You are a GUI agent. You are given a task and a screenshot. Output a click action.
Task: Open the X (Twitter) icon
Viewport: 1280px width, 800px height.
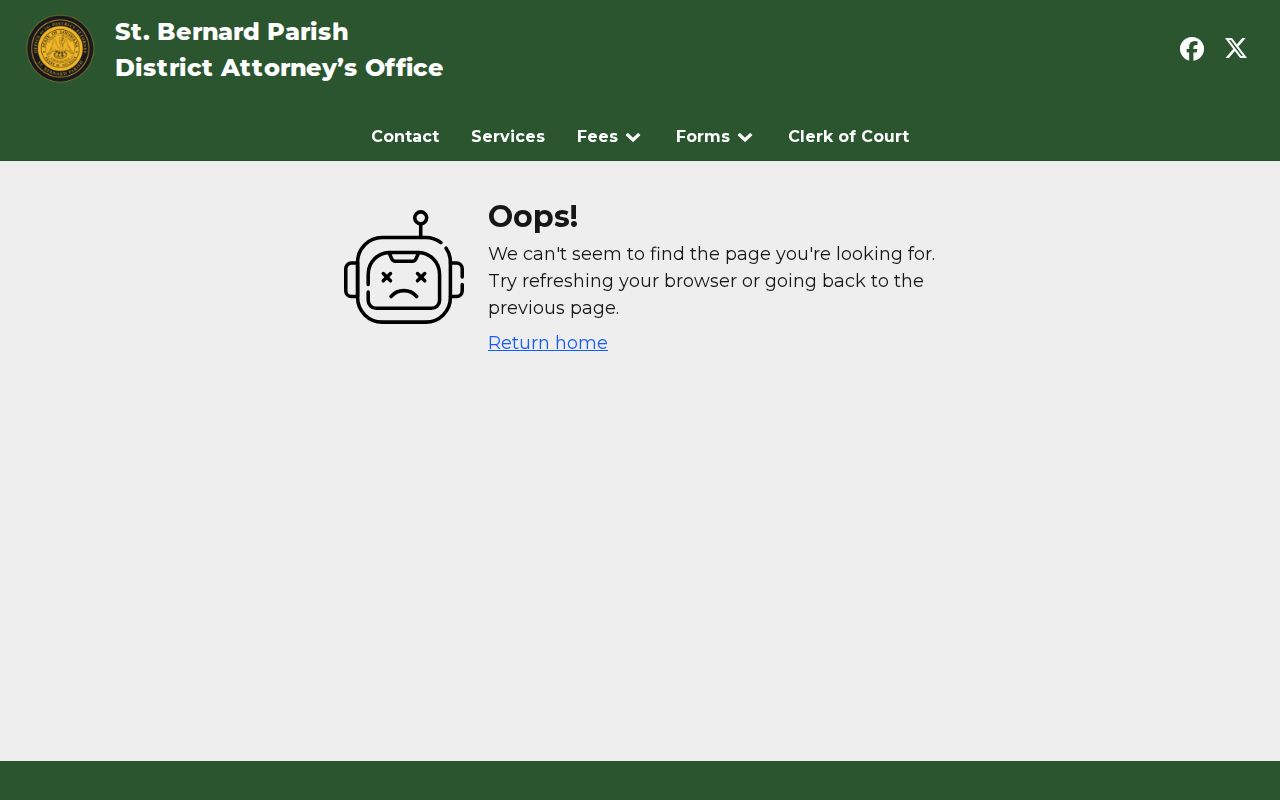(1236, 49)
